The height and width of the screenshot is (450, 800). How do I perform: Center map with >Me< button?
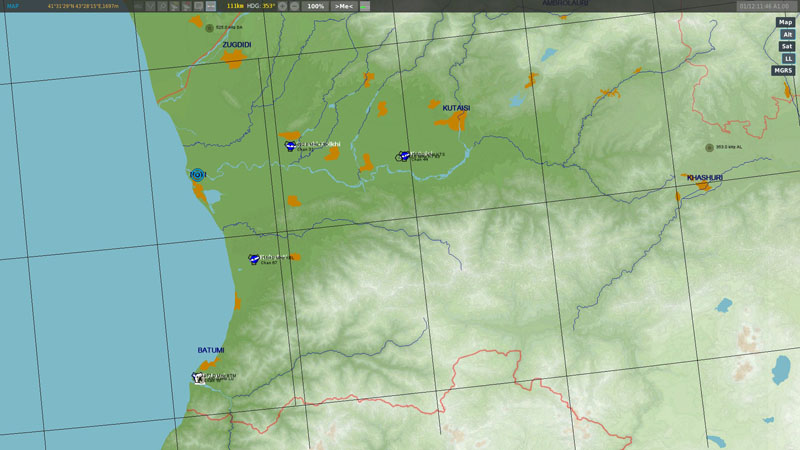click(x=344, y=6)
